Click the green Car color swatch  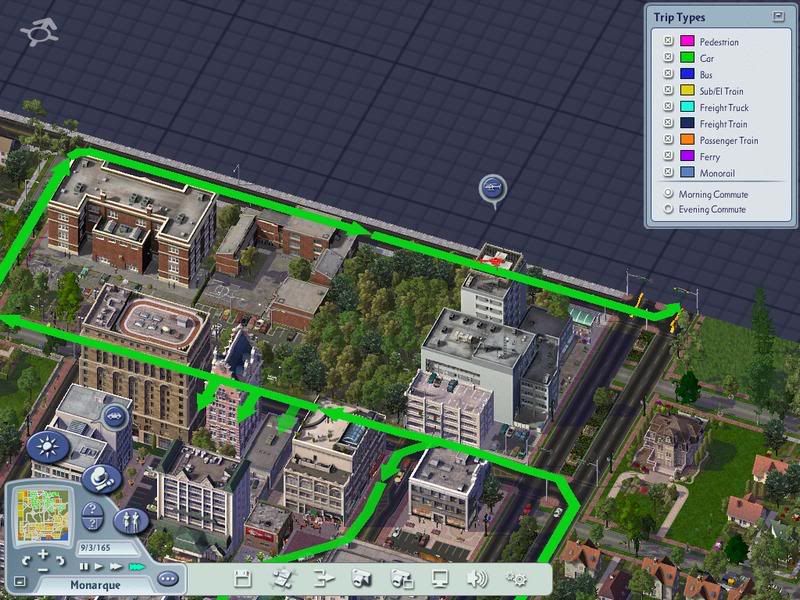[687, 57]
